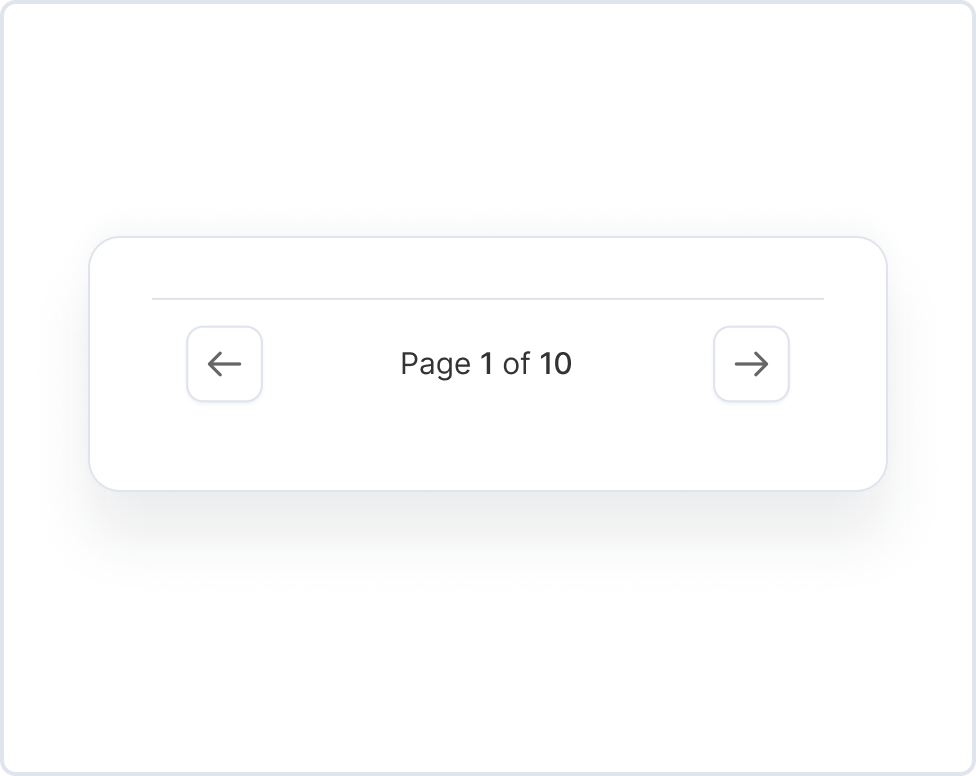Step back using the left arrow icon
Screen dimensions: 976x776
[x=224, y=364]
